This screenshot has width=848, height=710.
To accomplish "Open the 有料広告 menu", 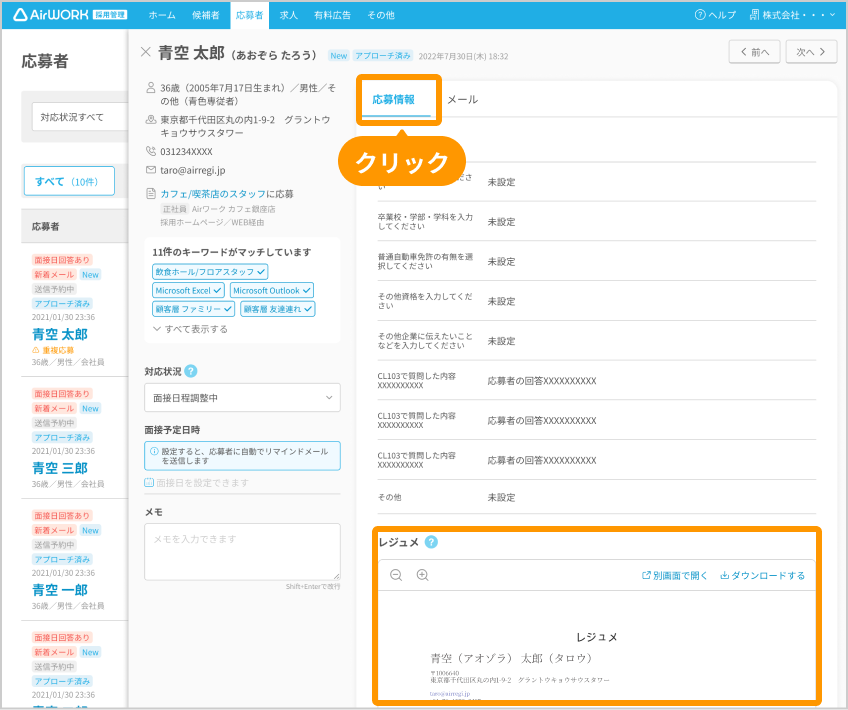I will coord(332,15).
